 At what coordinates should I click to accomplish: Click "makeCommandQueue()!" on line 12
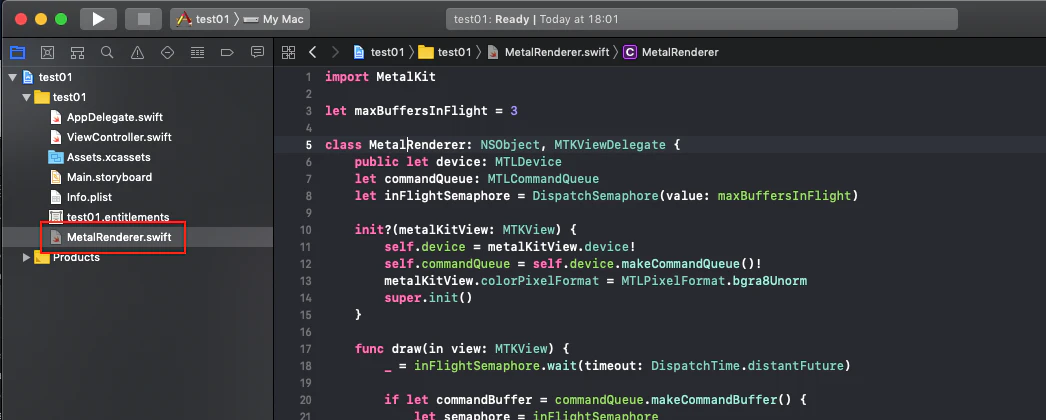(x=691, y=264)
